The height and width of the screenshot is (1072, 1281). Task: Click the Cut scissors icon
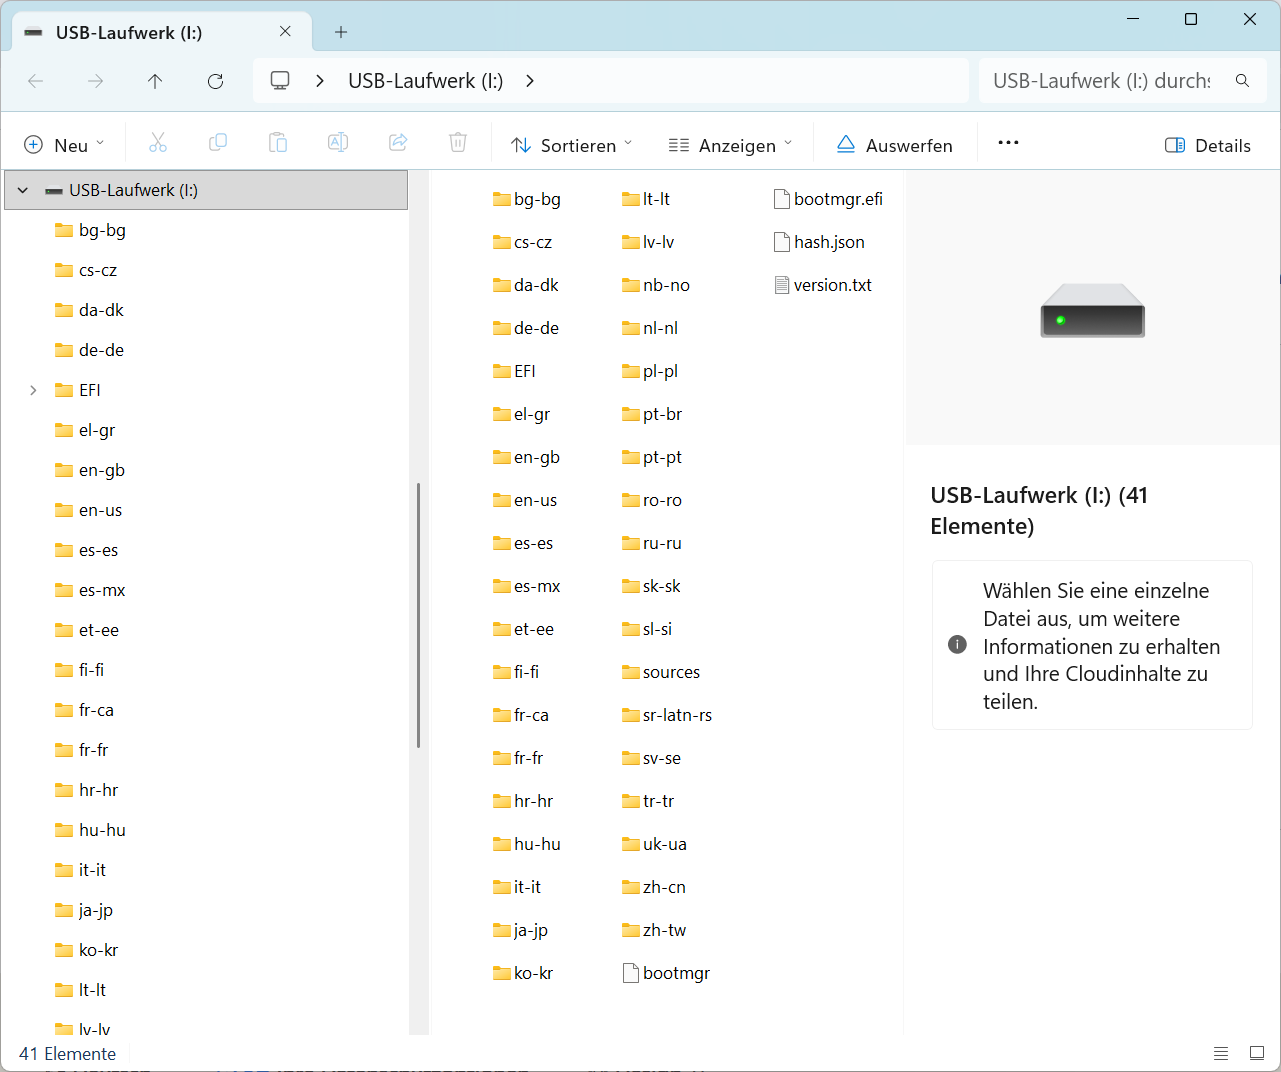[x=158, y=143]
